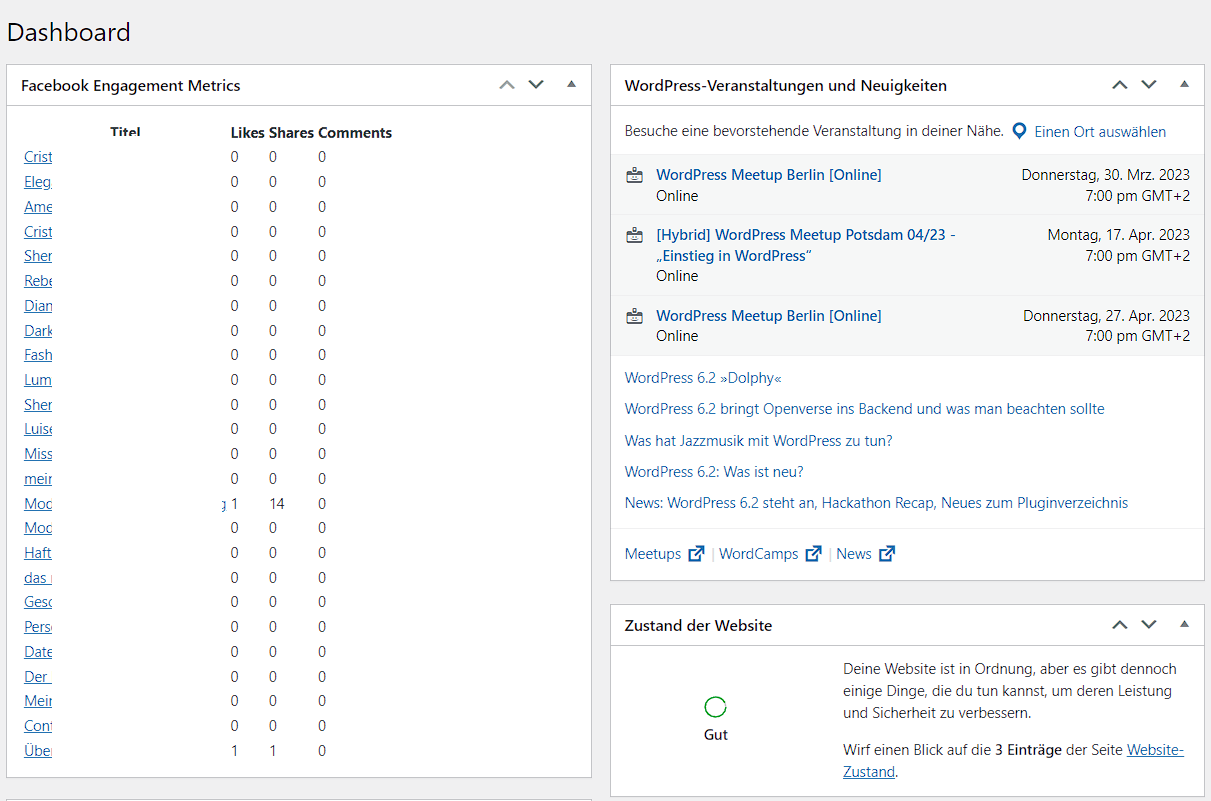Collapse the Zustand der Website widget

point(1184,625)
